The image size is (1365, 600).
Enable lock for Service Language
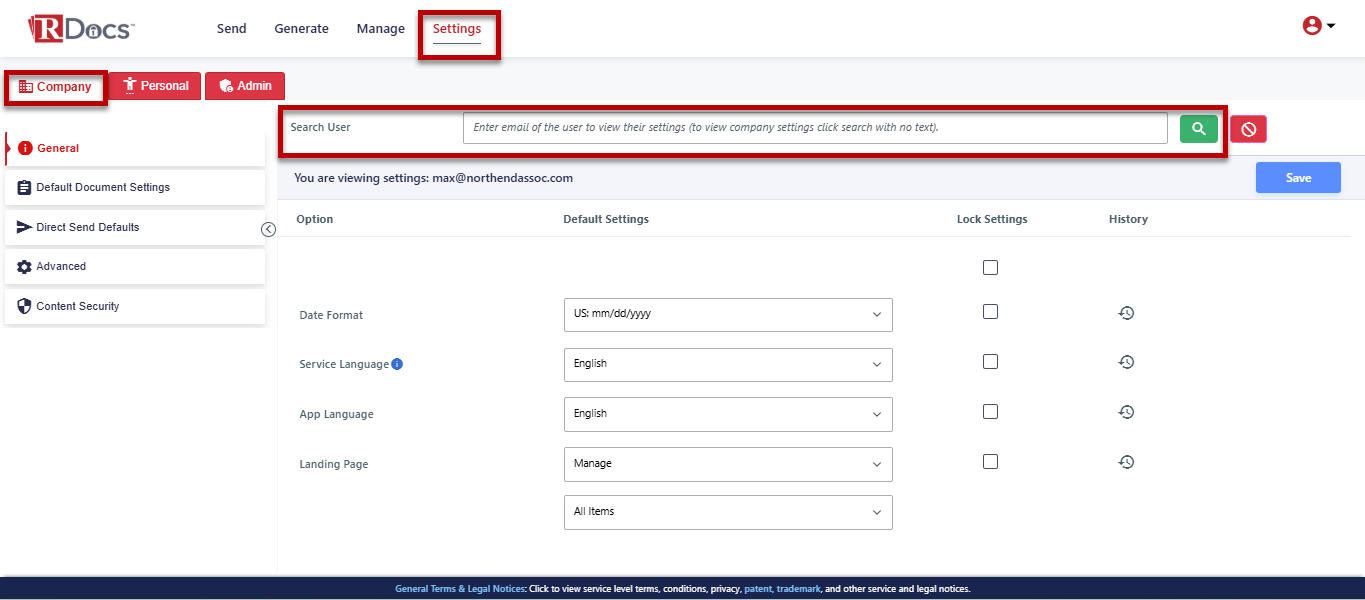click(990, 362)
